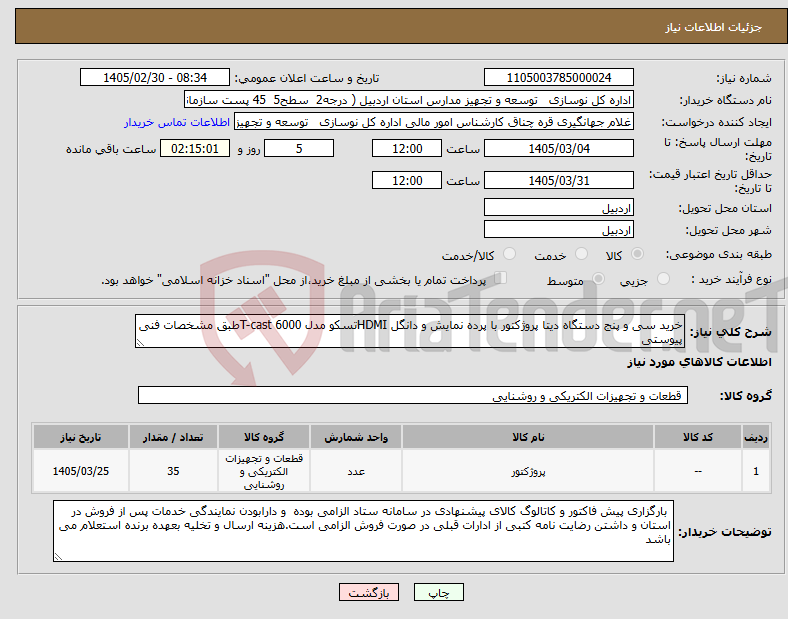The width and height of the screenshot is (788, 619).
Task: Select the خدمت radio button
Action: [x=581, y=254]
